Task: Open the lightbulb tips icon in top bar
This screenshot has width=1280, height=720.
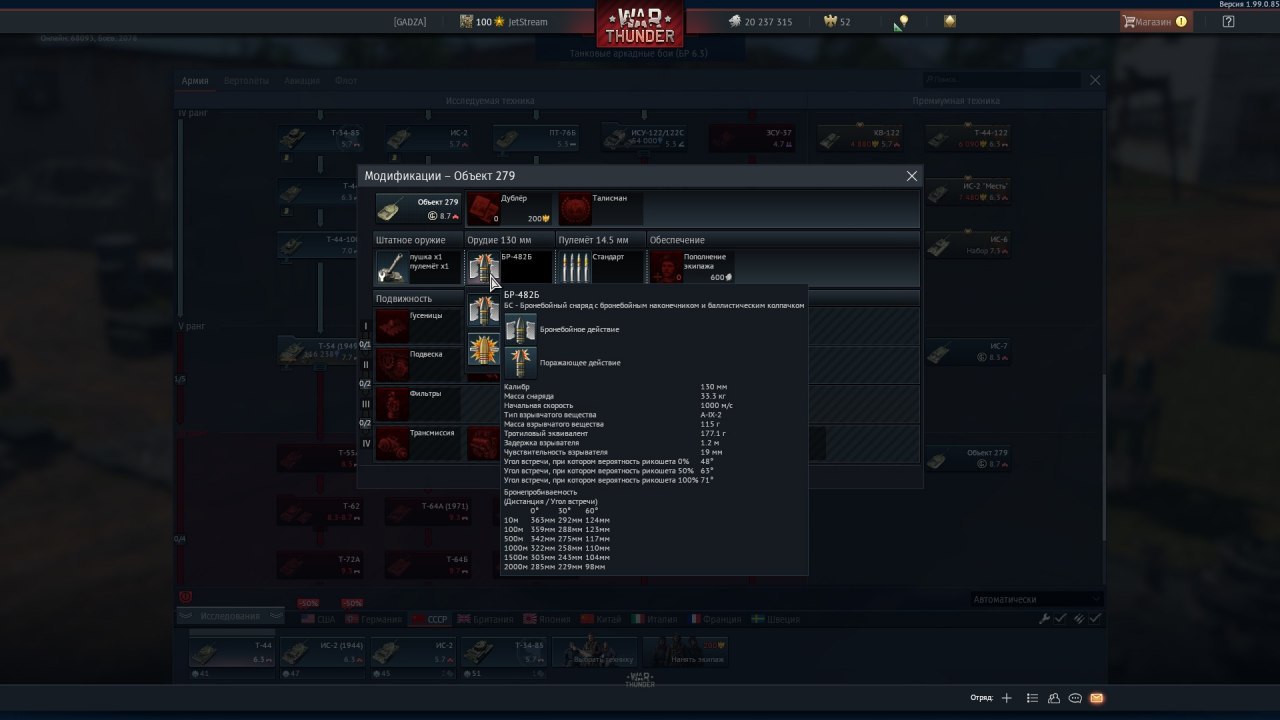Action: [902, 21]
